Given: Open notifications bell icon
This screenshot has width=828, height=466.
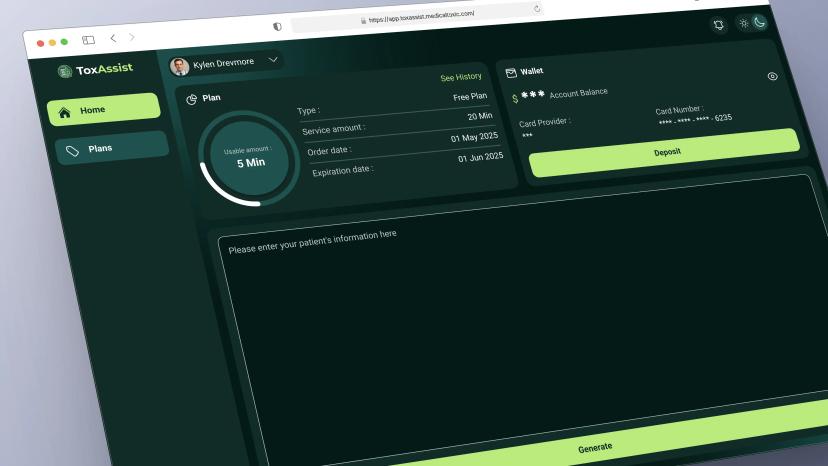Looking at the screenshot, I should tap(719, 25).
